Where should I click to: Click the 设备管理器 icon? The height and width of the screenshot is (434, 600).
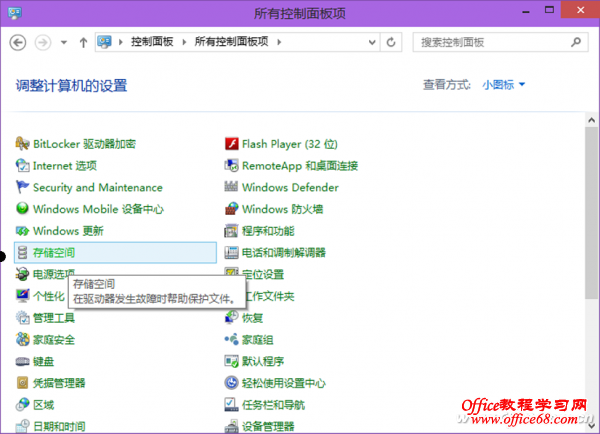click(x=232, y=426)
